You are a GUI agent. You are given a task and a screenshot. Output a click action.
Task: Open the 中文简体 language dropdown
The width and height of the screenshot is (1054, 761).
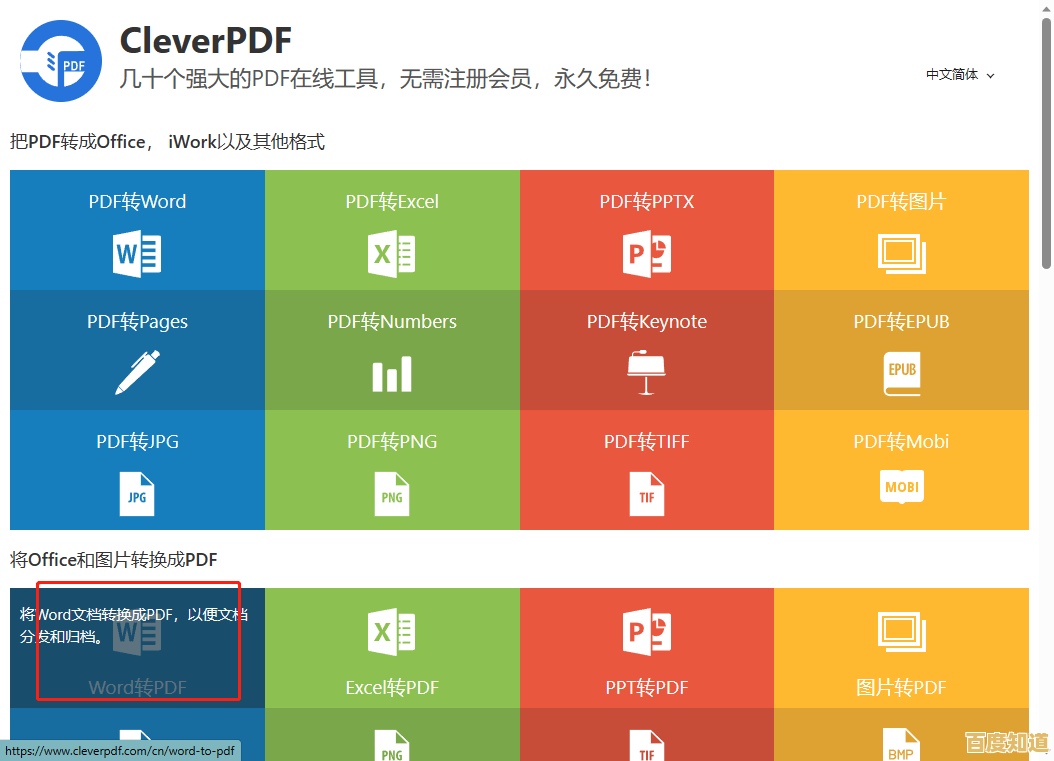pos(952,74)
